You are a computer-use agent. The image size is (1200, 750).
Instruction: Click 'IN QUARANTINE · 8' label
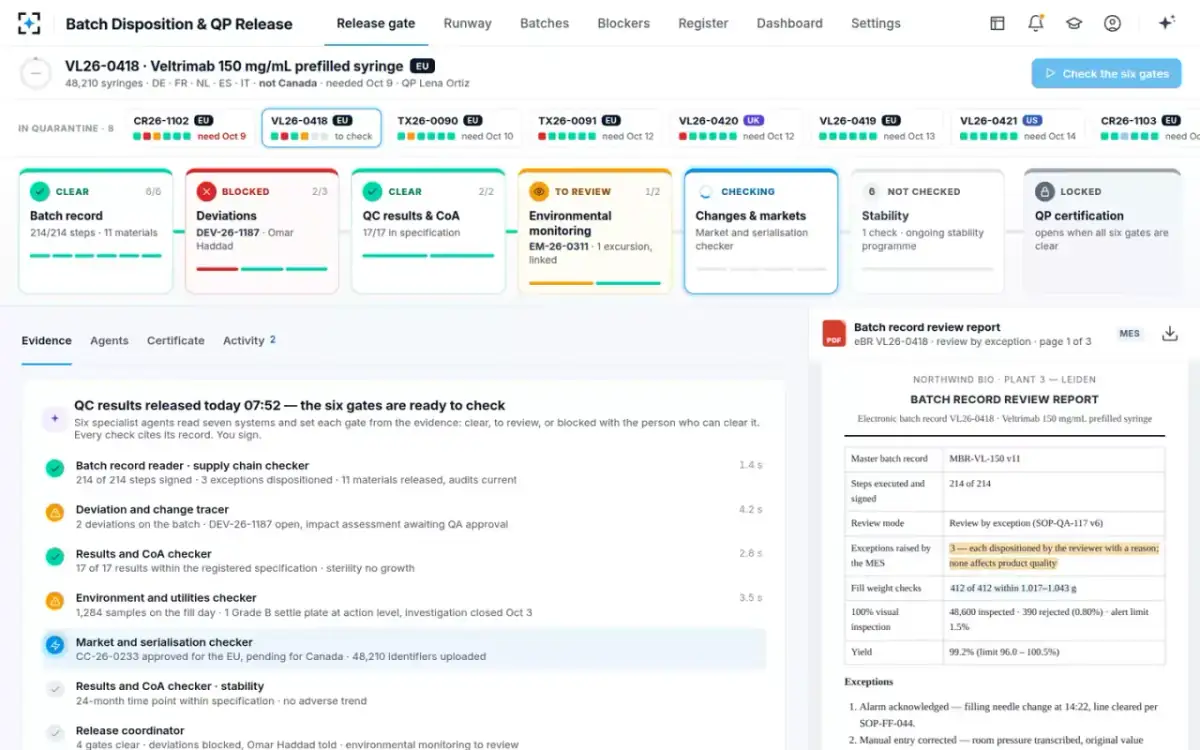pos(66,128)
